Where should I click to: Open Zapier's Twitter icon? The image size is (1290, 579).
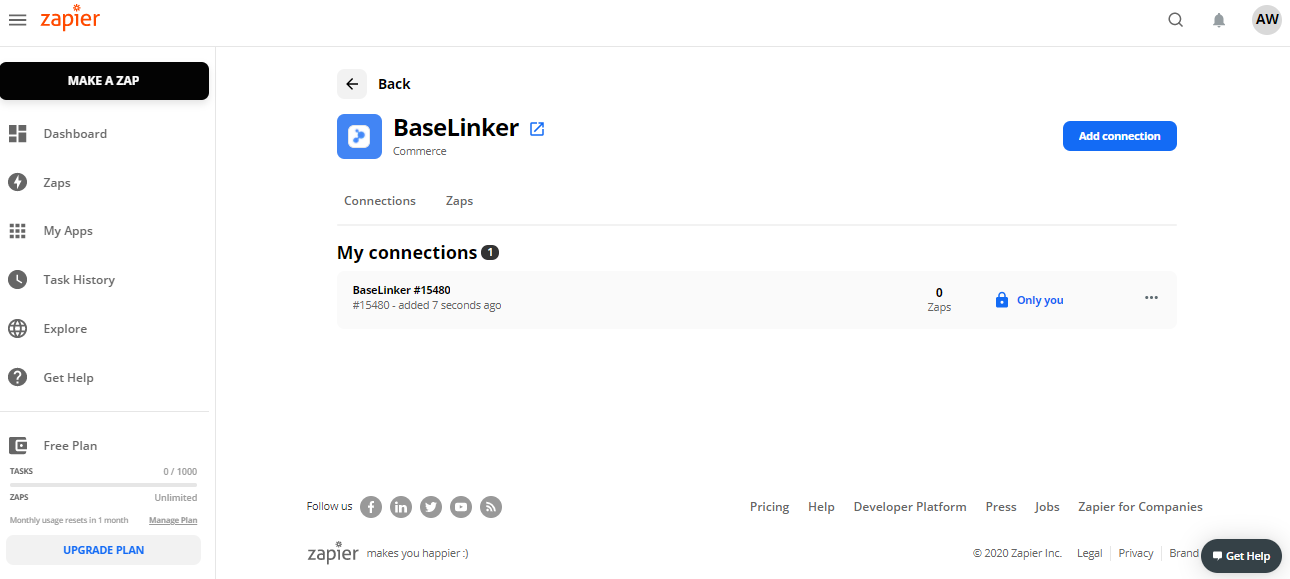[x=431, y=507]
